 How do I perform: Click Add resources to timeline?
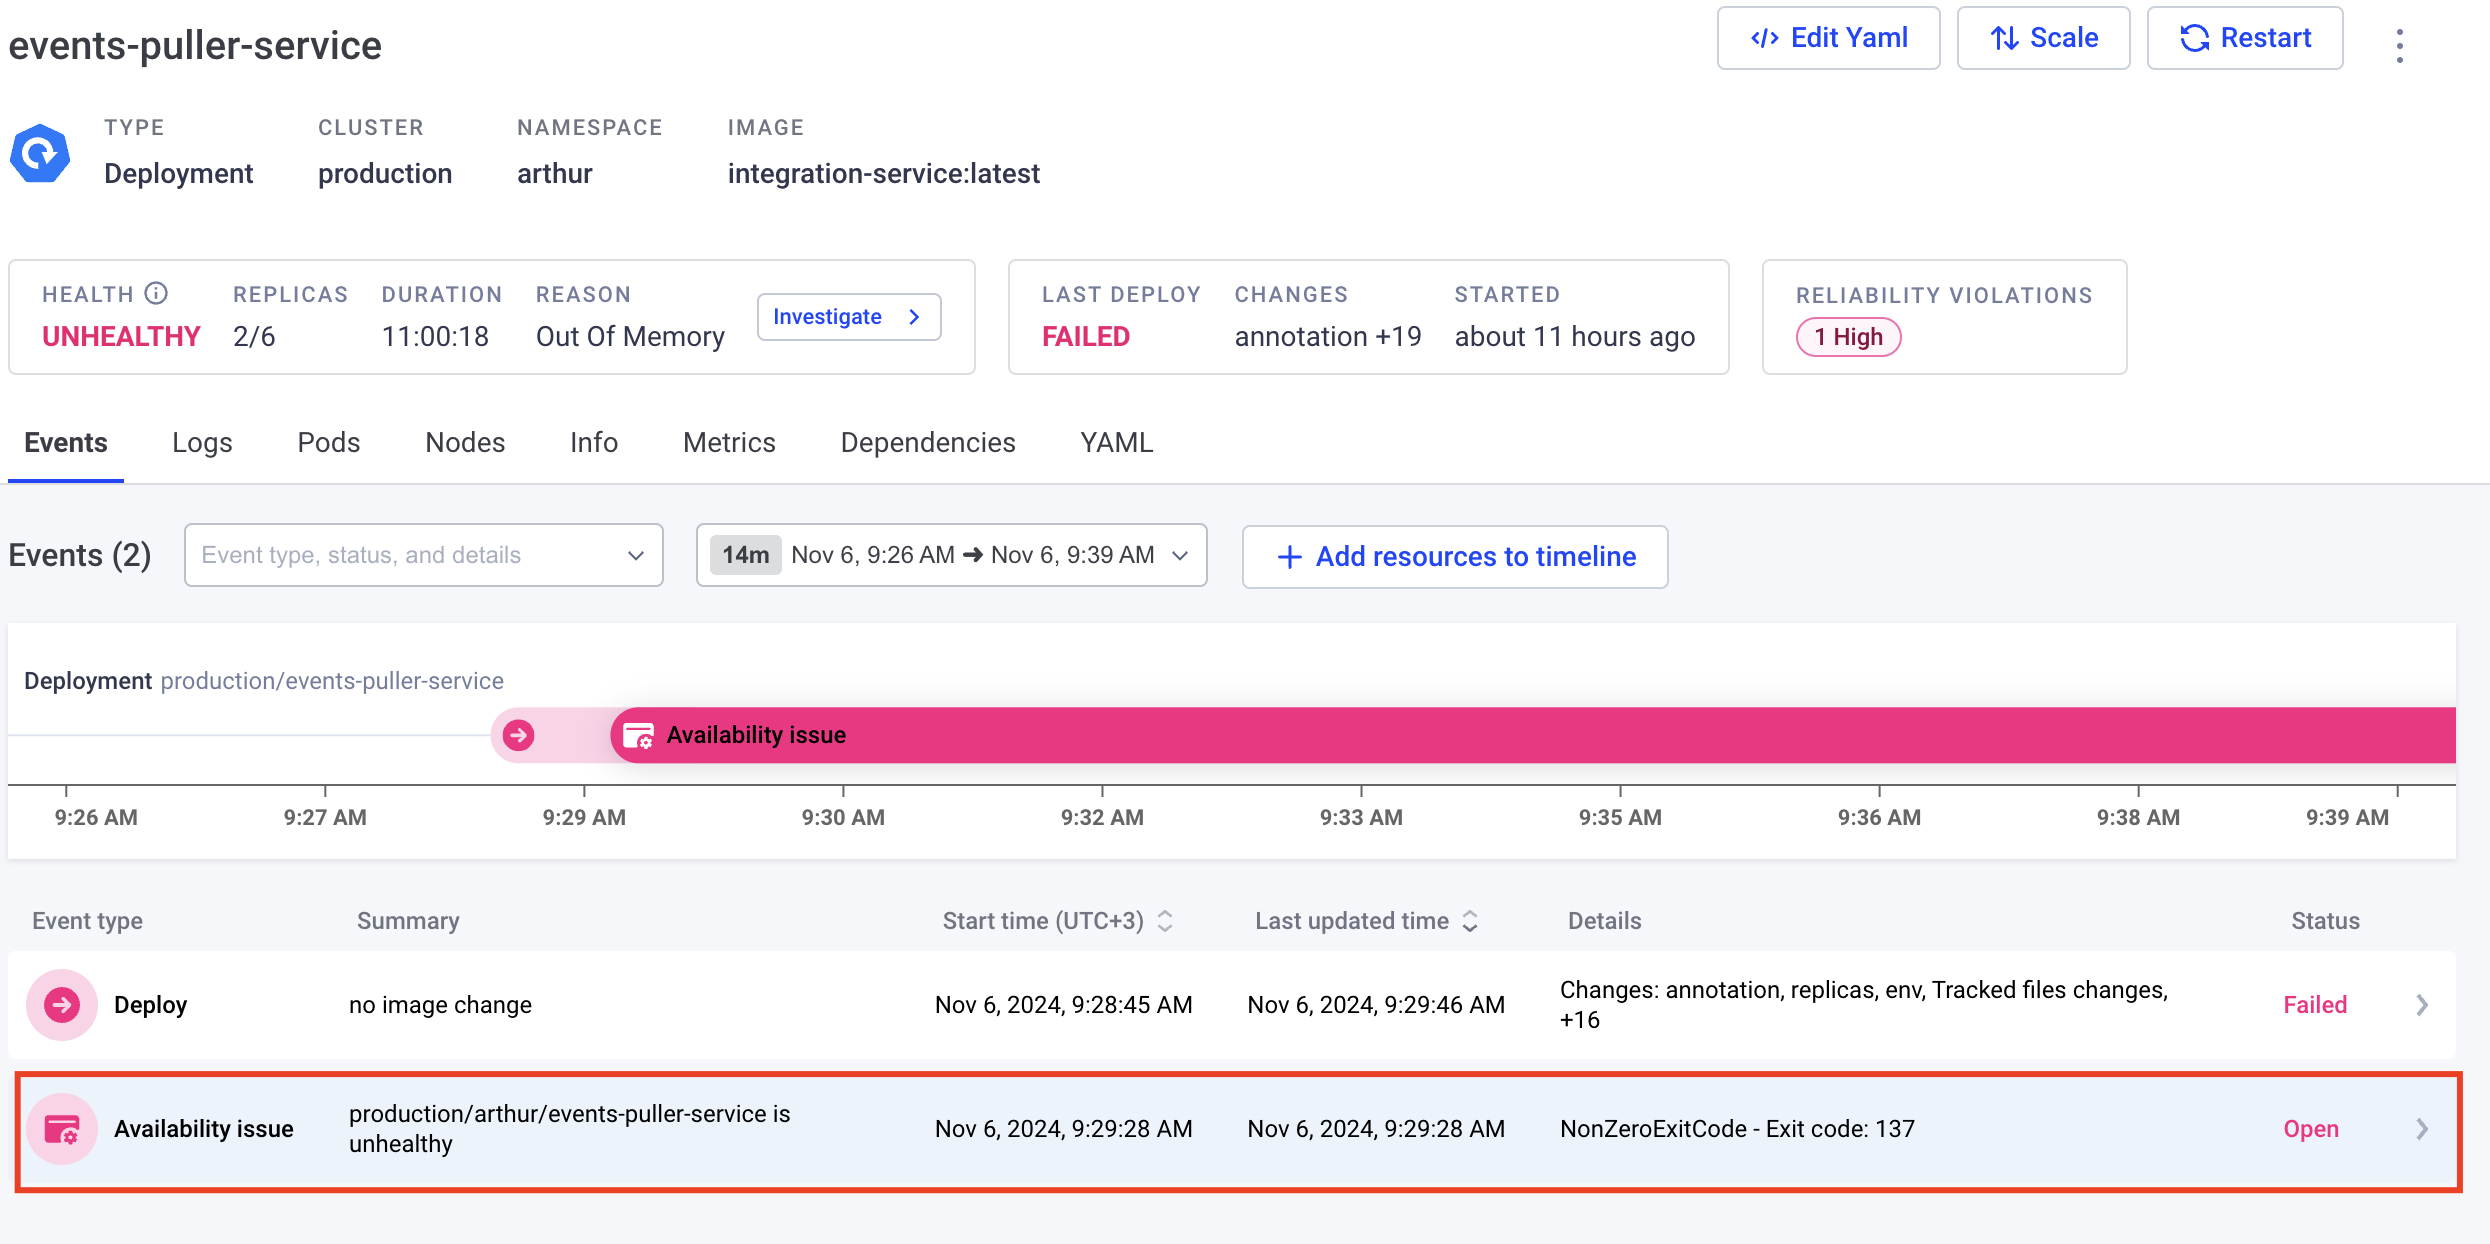coord(1455,557)
